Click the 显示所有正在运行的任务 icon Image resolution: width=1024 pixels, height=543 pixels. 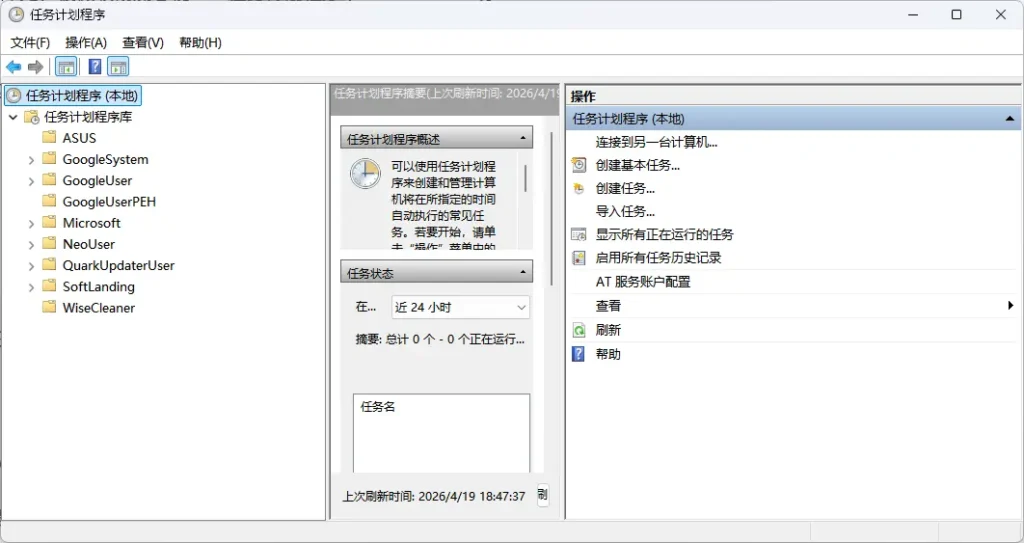click(579, 234)
